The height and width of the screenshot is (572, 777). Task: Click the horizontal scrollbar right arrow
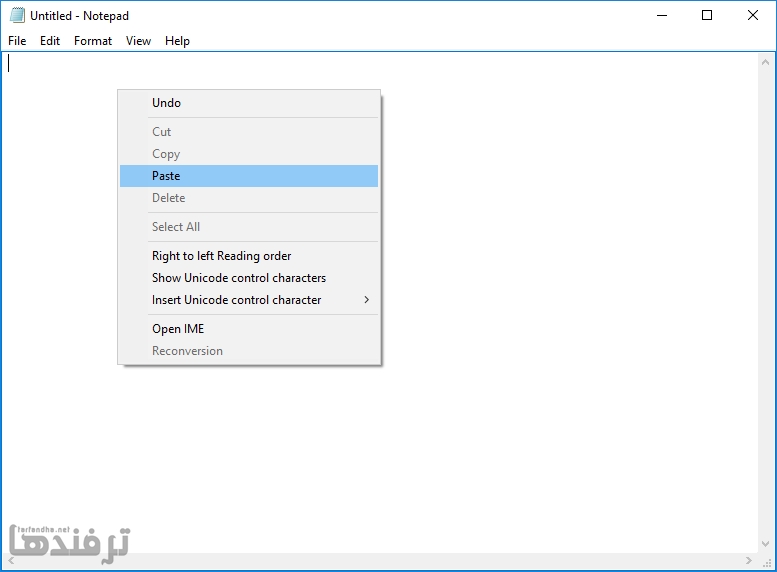tap(749, 561)
